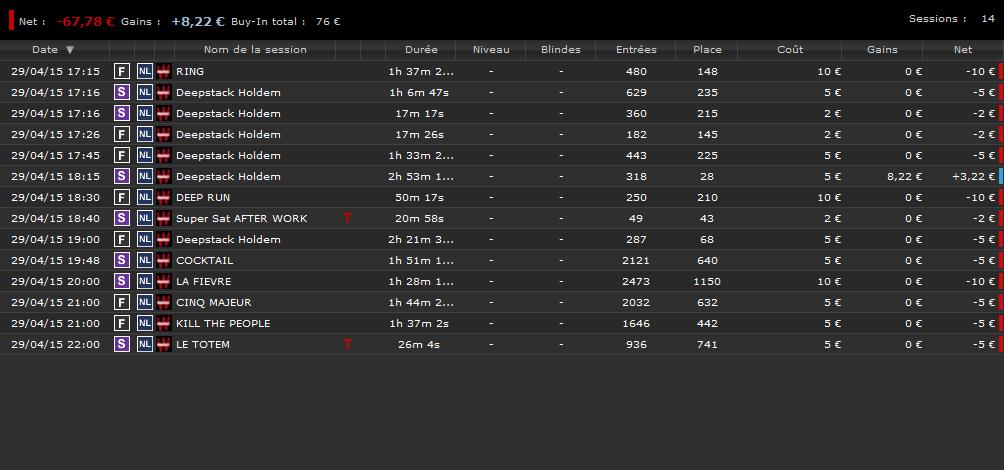The width and height of the screenshot is (1004, 470).
Task: Click the 1150 place cell
Action: (x=707, y=281)
